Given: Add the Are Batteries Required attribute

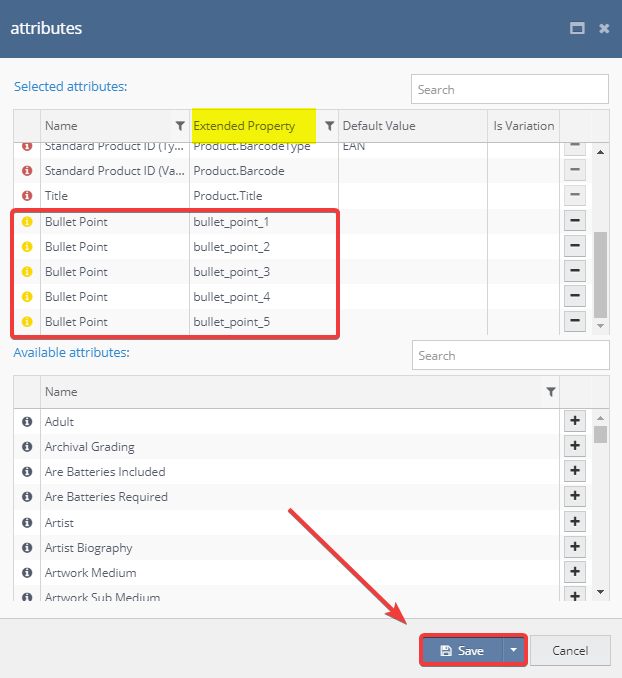Looking at the screenshot, I should [575, 496].
